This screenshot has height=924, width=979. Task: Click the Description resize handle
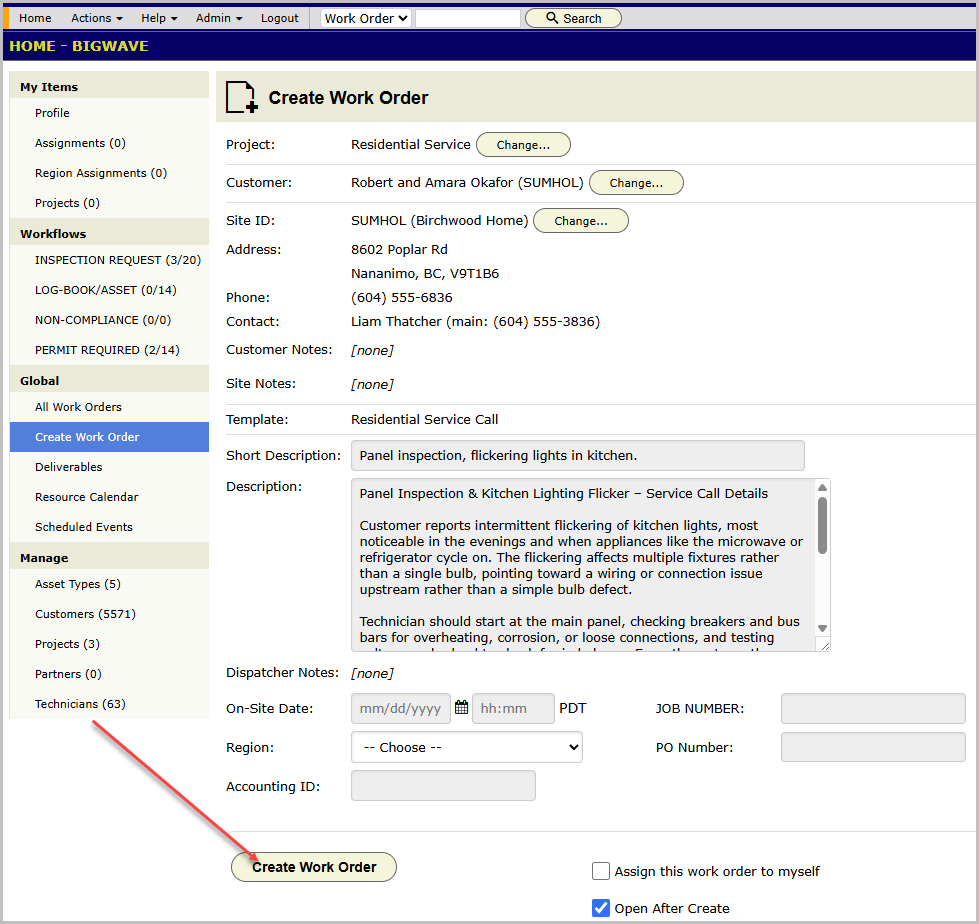pos(824,646)
